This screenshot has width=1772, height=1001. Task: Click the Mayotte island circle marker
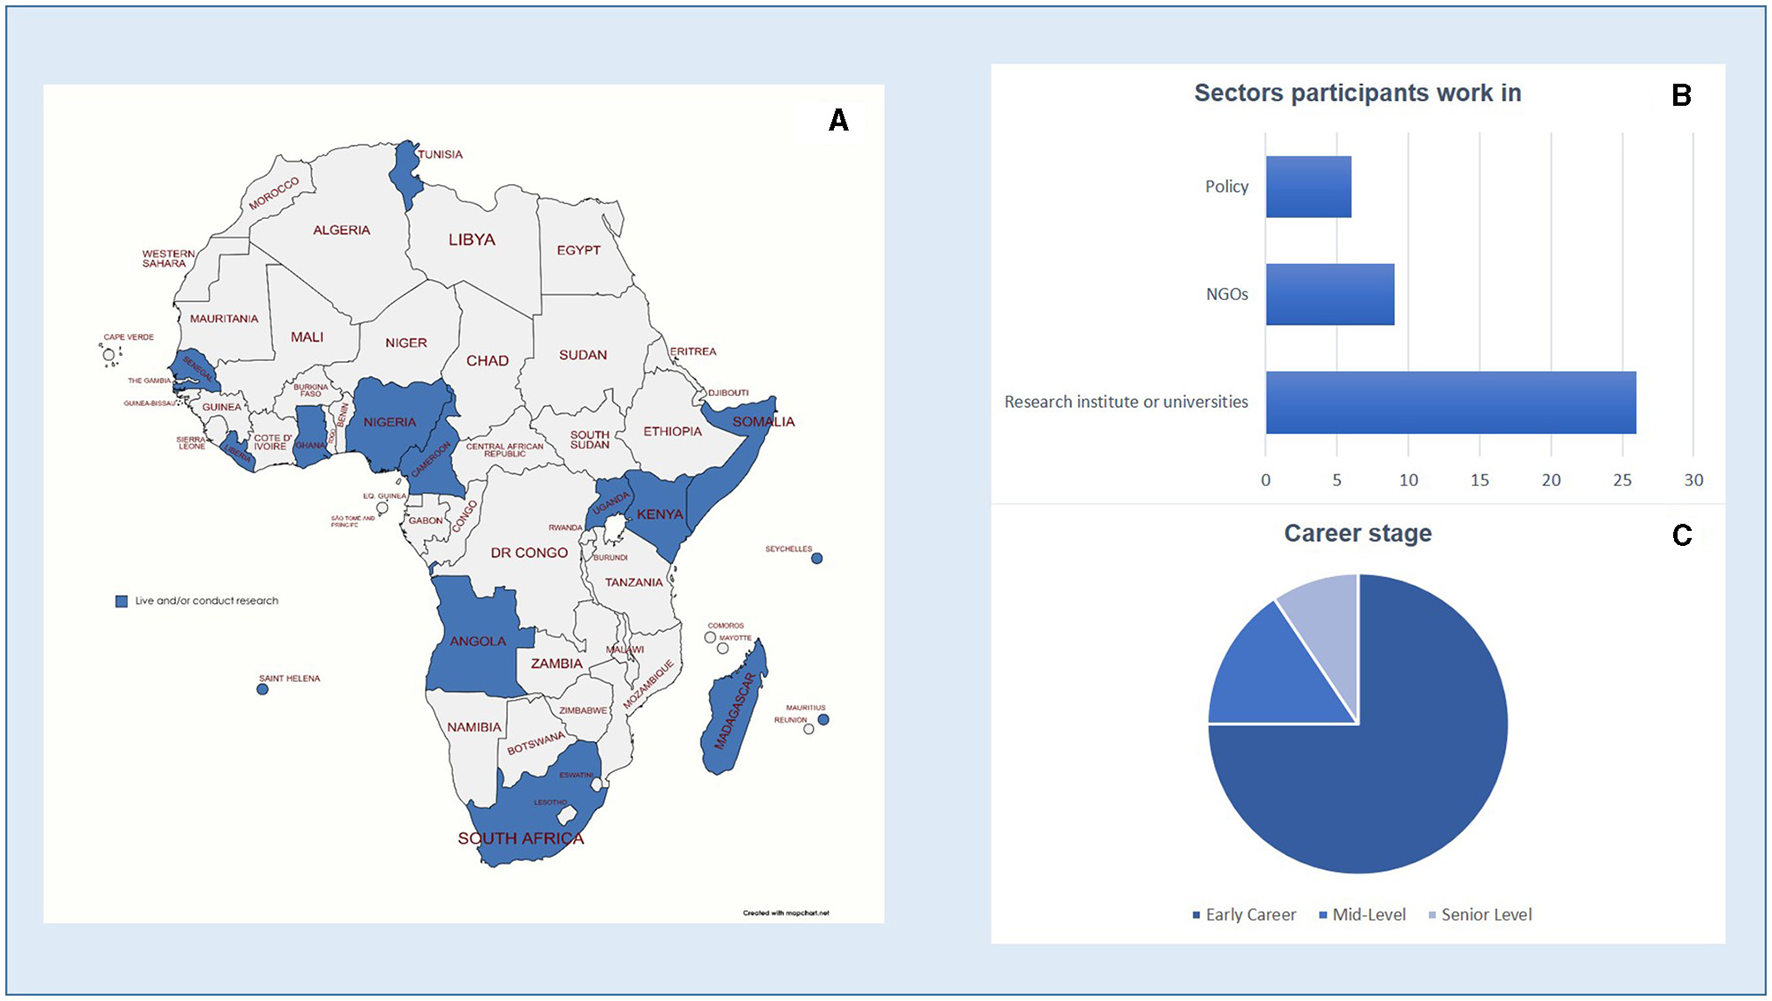[722, 648]
